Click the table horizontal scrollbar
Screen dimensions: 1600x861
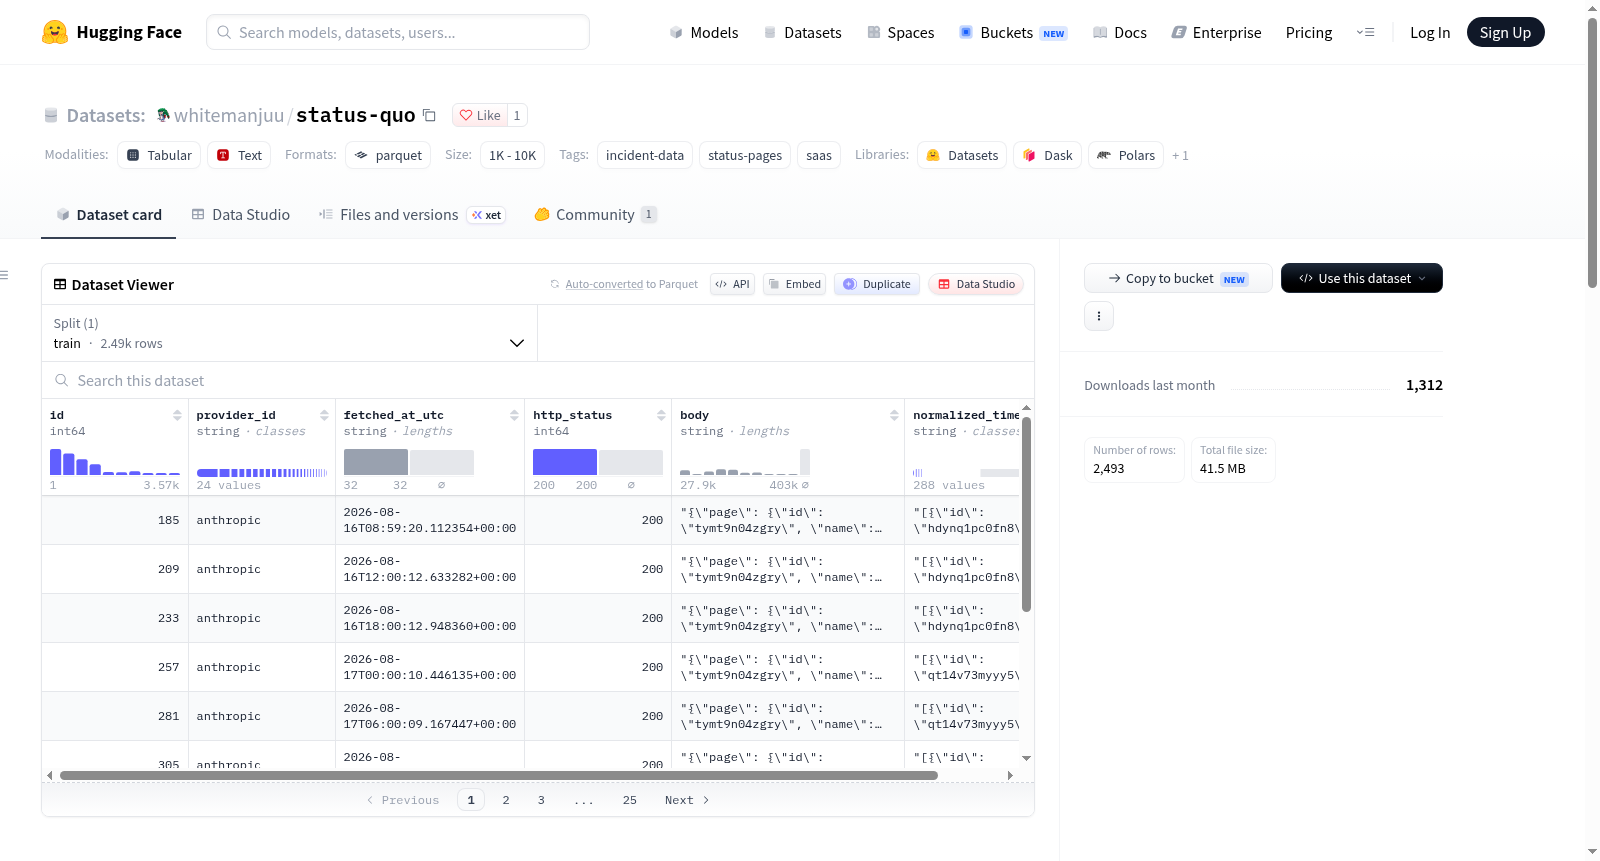click(499, 775)
